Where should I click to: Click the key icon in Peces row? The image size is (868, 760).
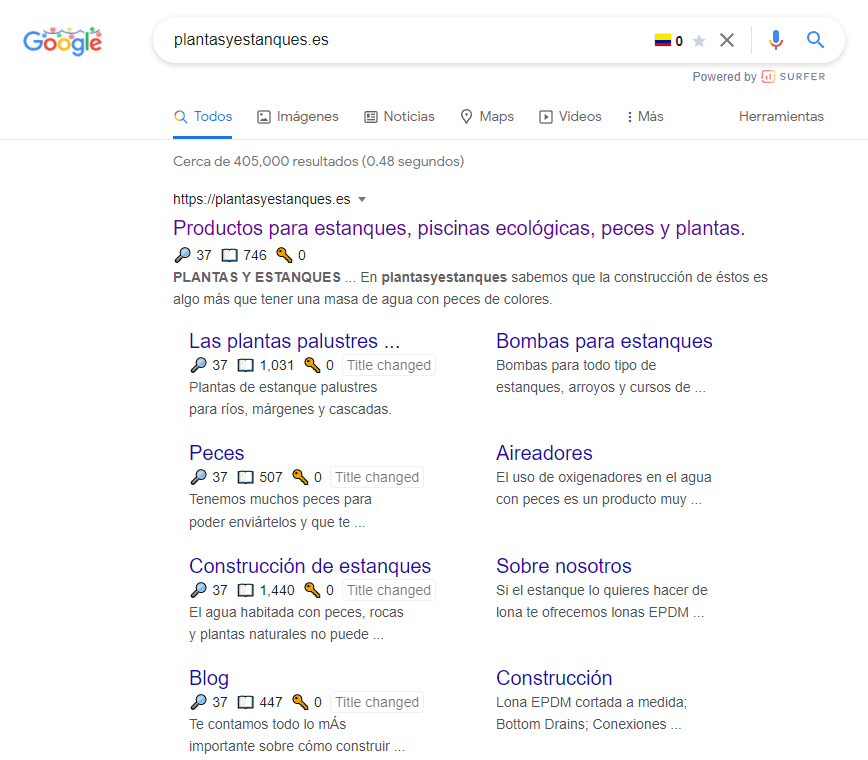coord(300,477)
